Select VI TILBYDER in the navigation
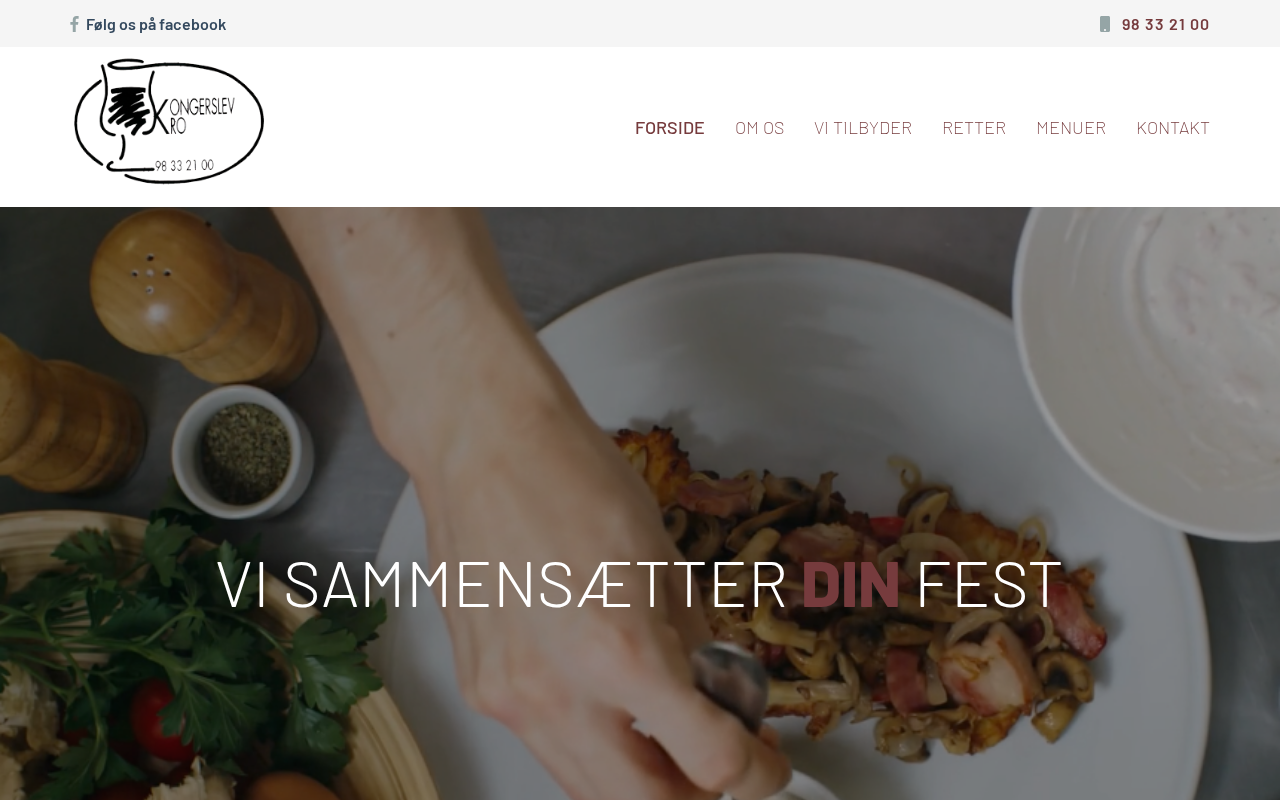This screenshot has width=1280, height=800. pyautogui.click(x=863, y=127)
